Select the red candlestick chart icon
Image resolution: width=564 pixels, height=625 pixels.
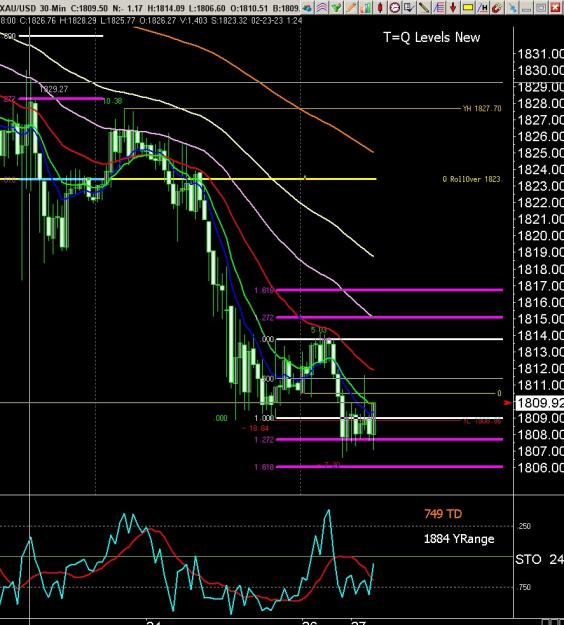pos(380,7)
